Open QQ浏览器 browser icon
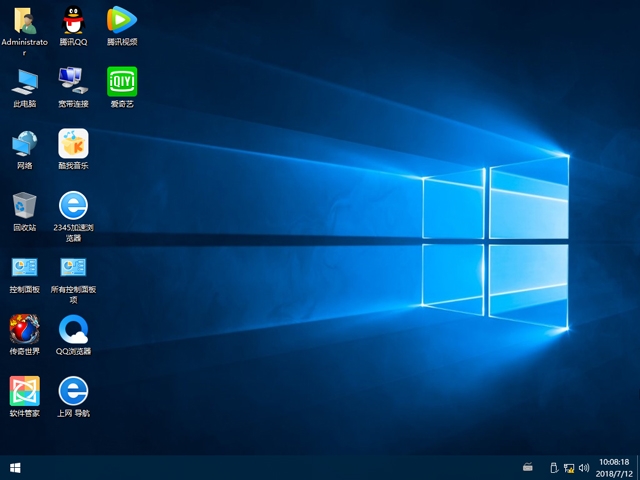Viewport: 640px width, 480px height. (x=73, y=329)
